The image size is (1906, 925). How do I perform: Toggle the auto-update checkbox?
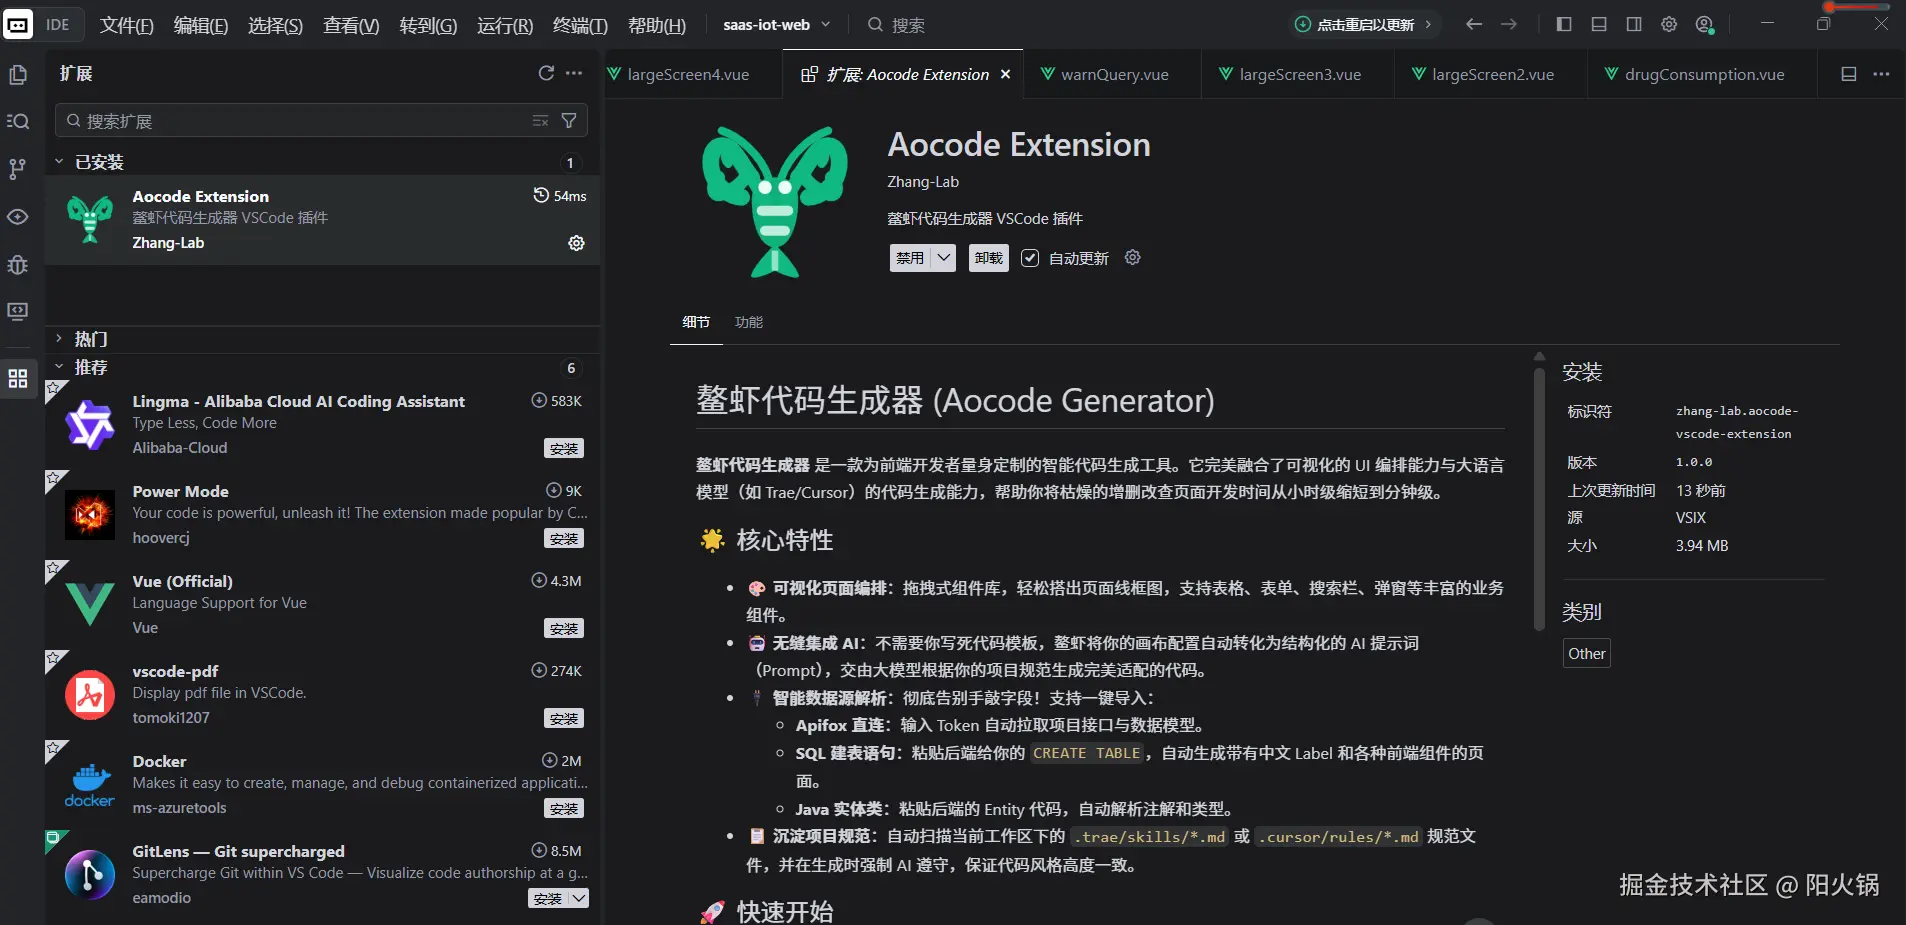(x=1030, y=258)
